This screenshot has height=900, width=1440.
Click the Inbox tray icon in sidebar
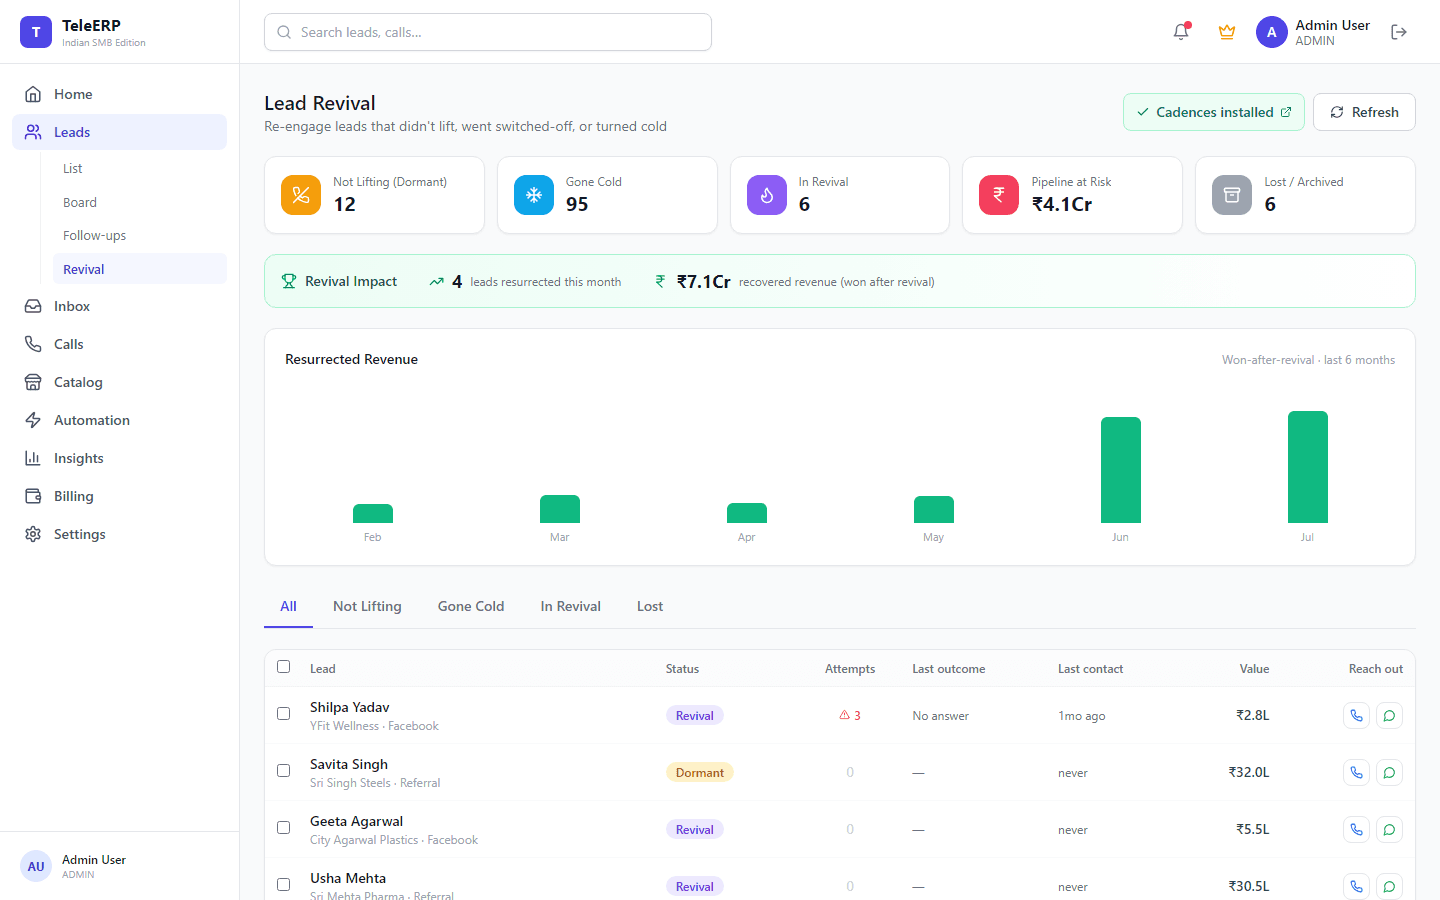tap(33, 306)
